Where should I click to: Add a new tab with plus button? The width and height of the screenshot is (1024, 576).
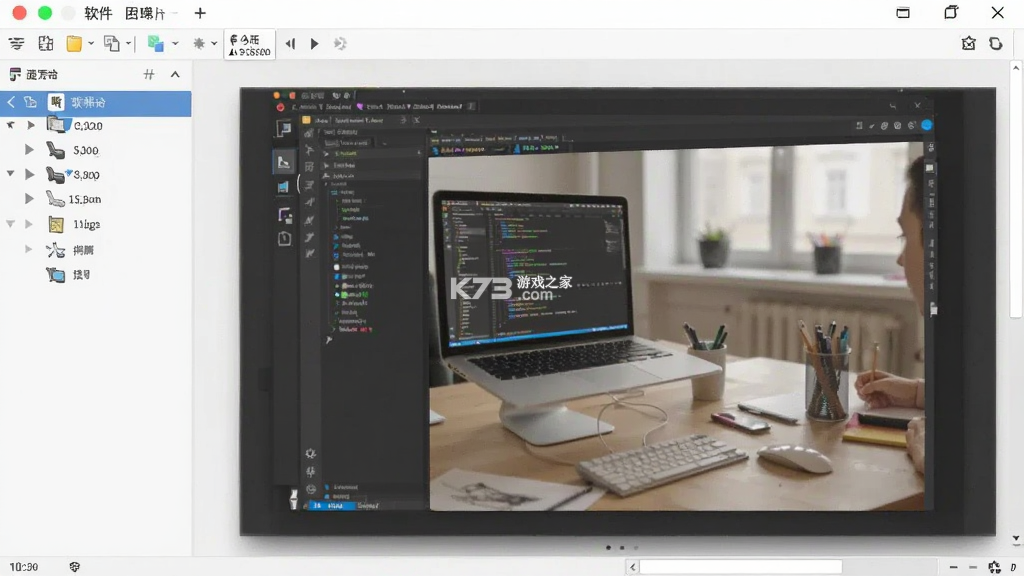[x=200, y=13]
